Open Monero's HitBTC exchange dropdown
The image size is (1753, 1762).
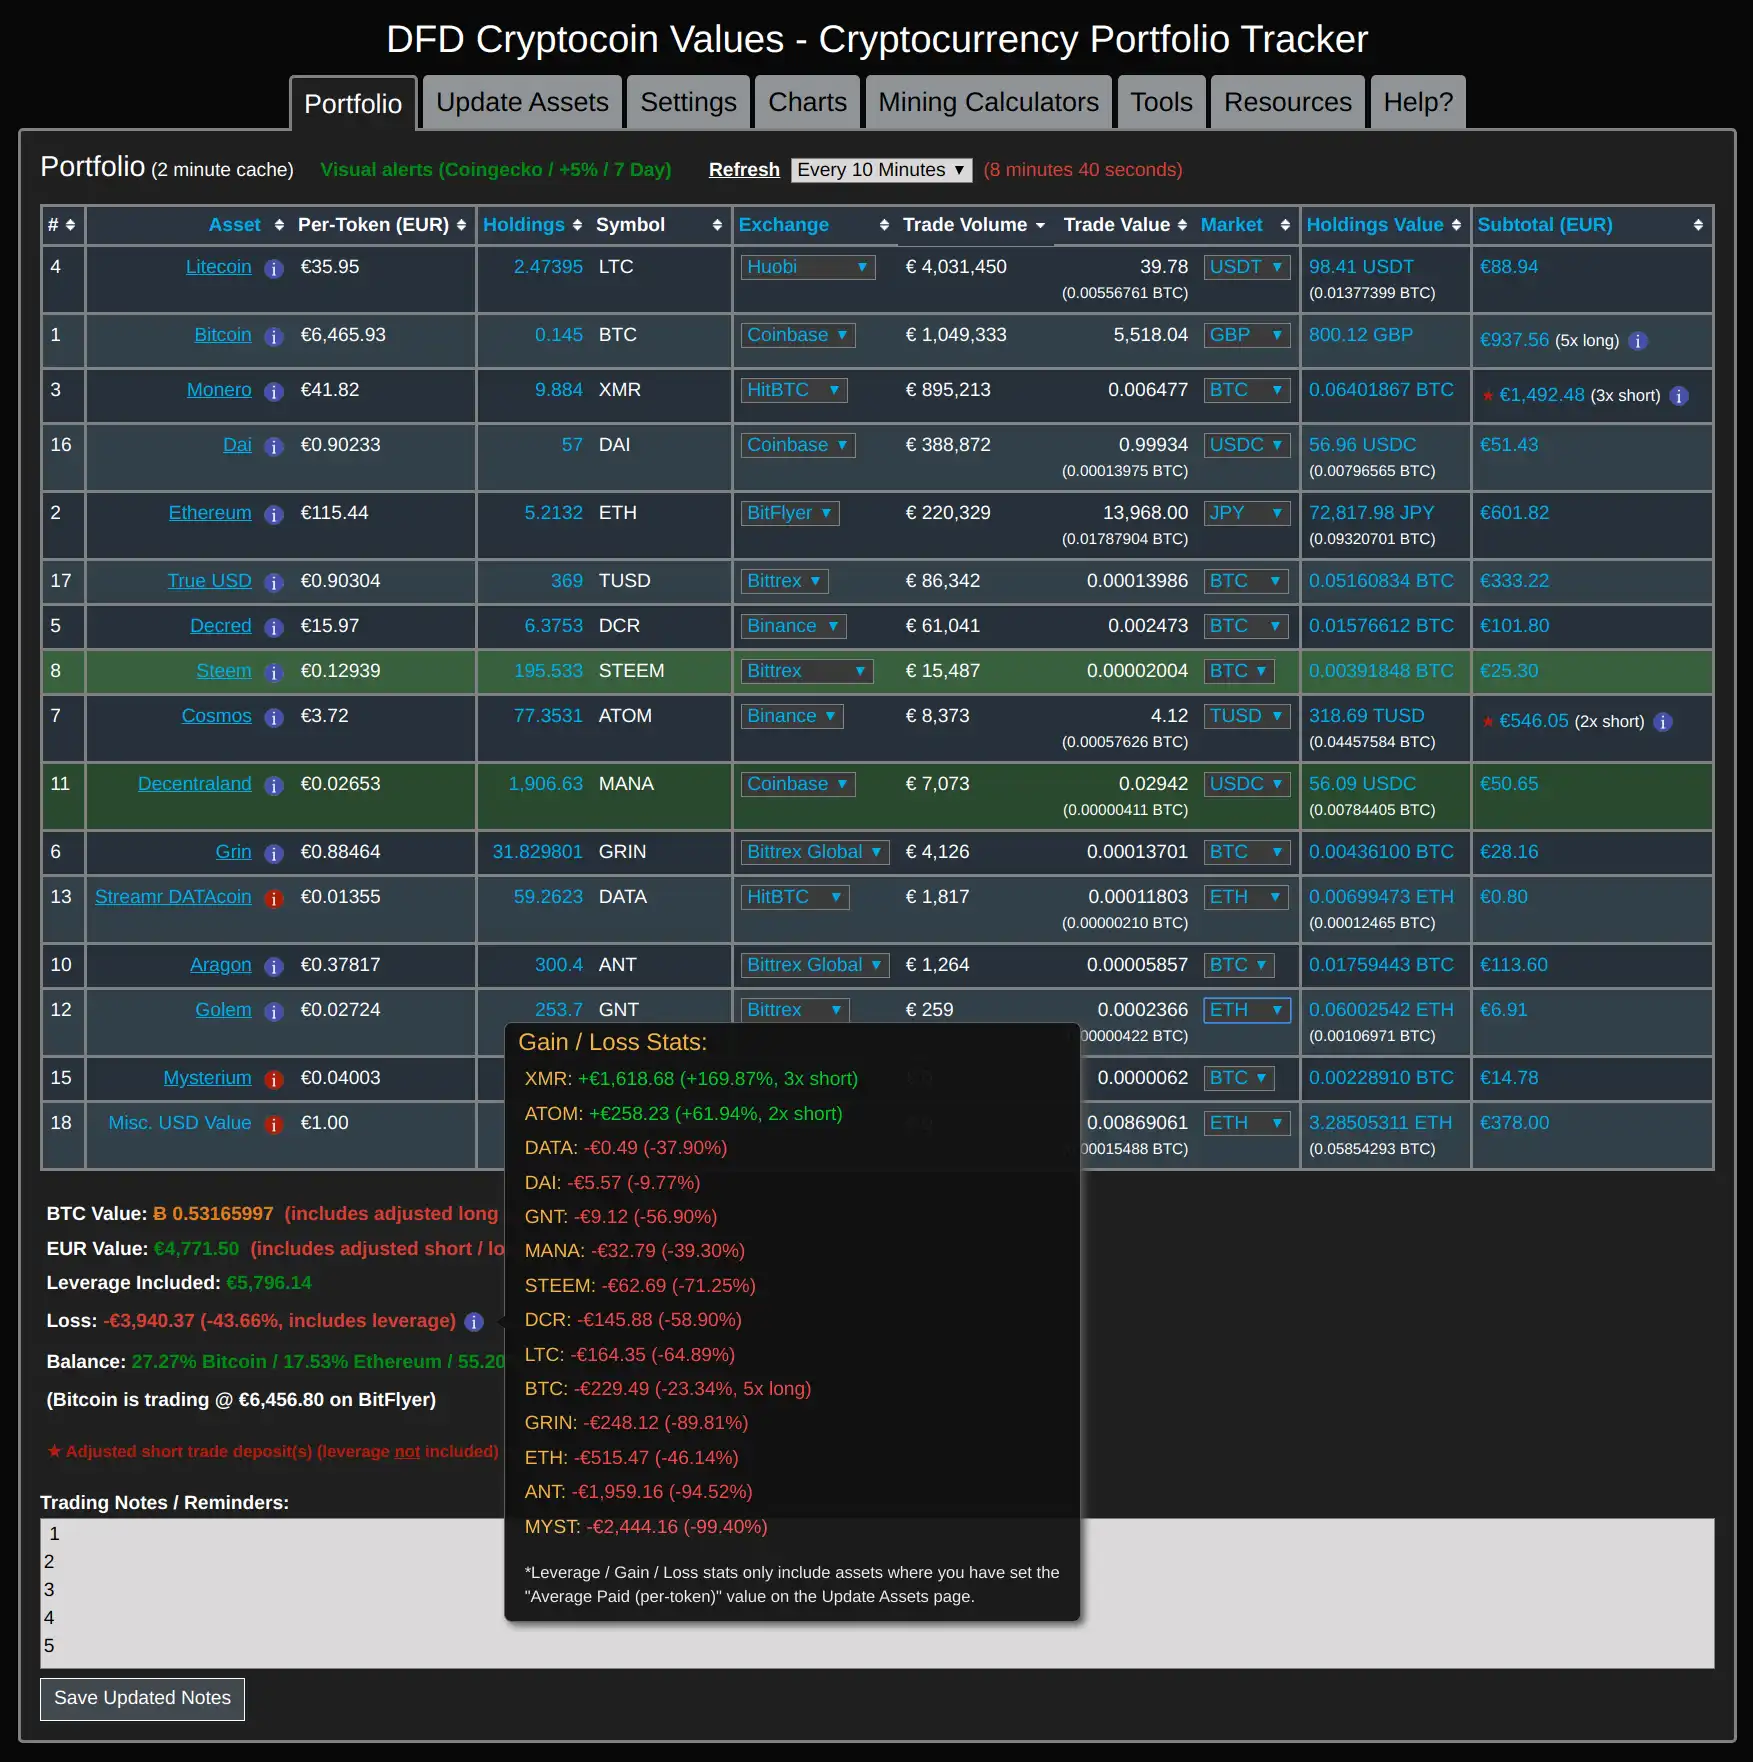pos(794,390)
